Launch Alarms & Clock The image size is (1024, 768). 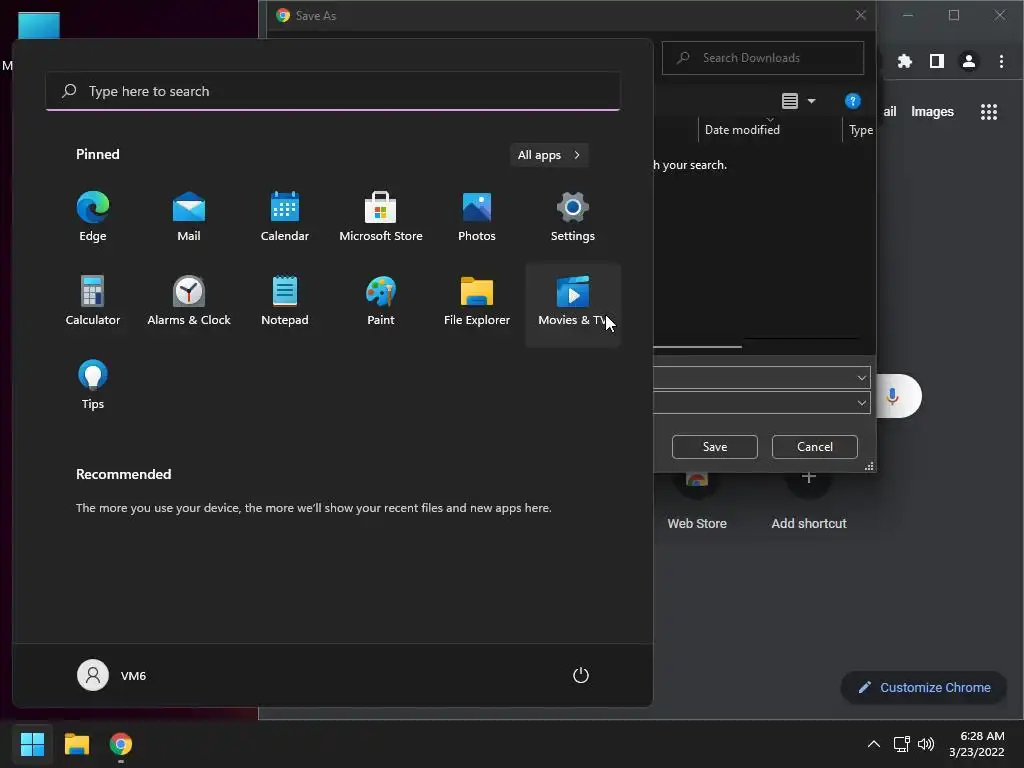[189, 301]
